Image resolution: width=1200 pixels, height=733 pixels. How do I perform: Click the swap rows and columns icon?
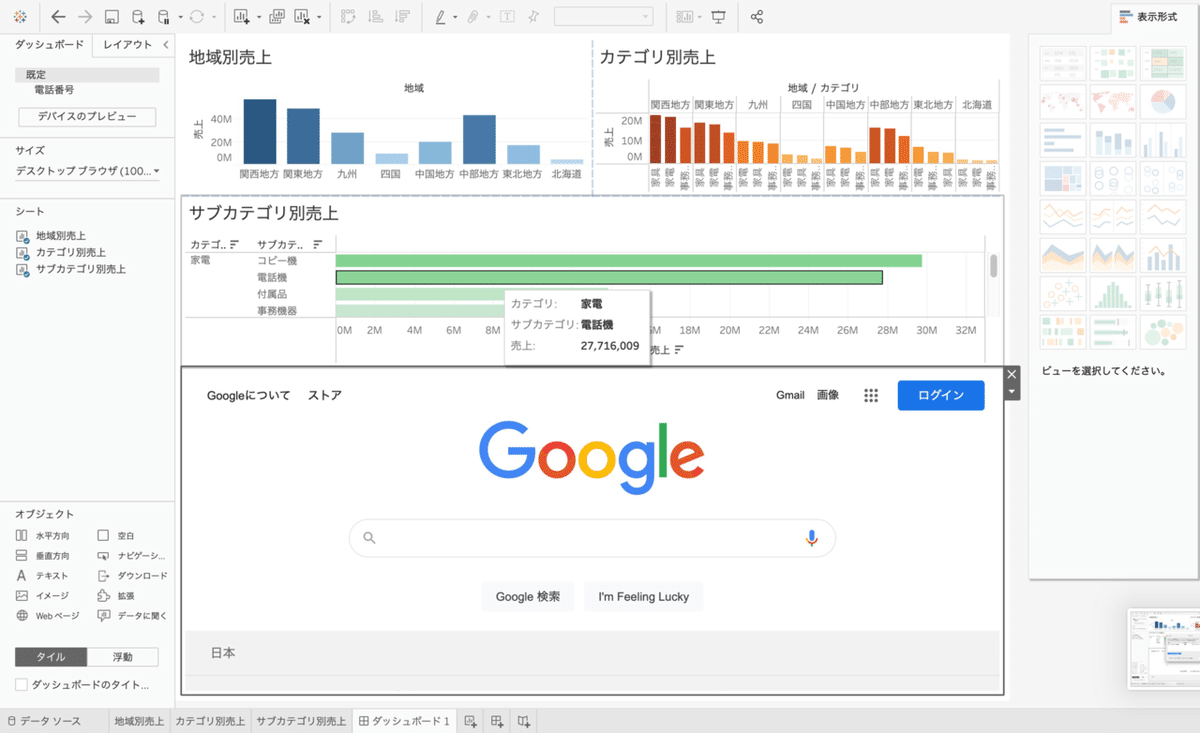click(348, 17)
